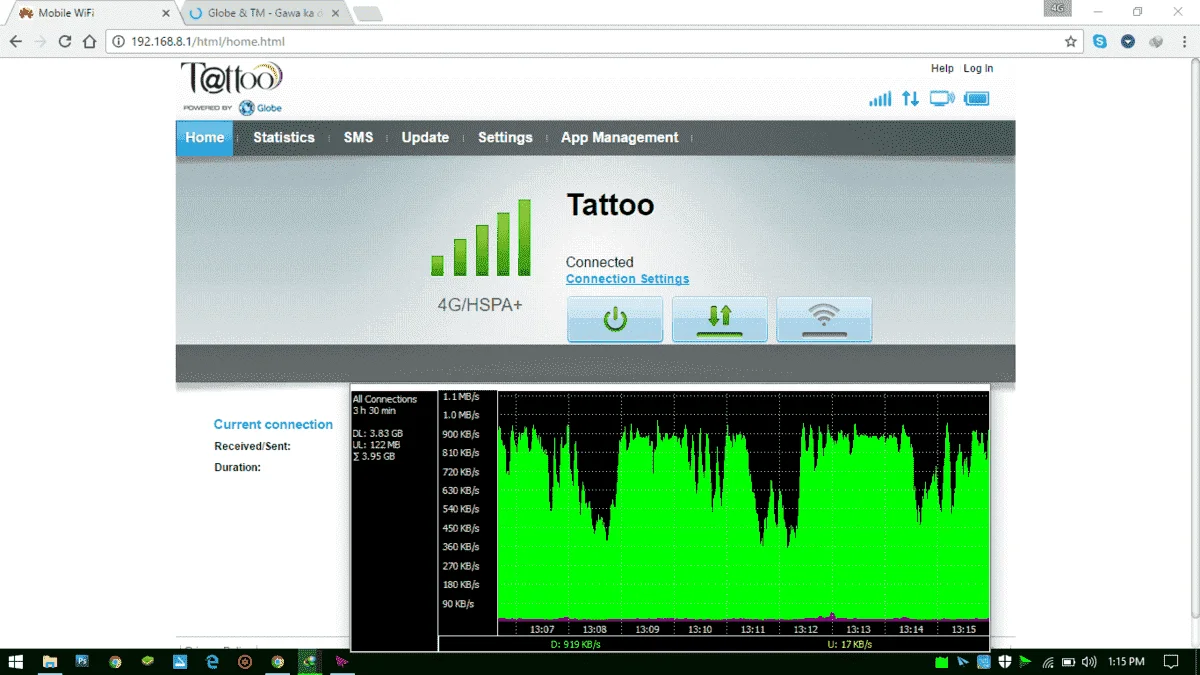
Task: Go to browser home page icon
Action: 89,42
